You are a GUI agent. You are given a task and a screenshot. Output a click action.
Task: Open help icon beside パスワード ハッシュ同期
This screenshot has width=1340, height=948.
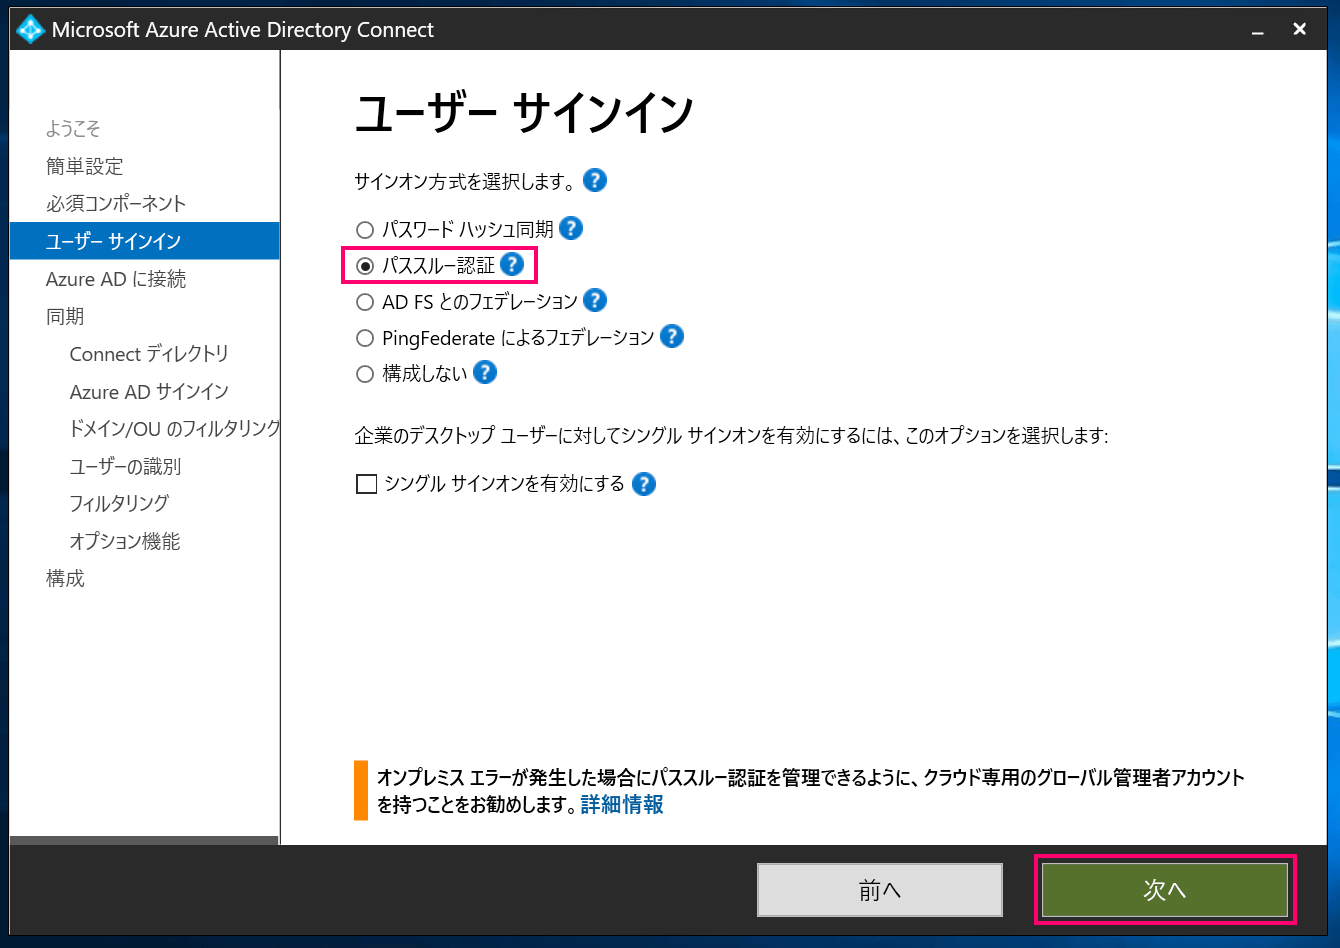(571, 228)
